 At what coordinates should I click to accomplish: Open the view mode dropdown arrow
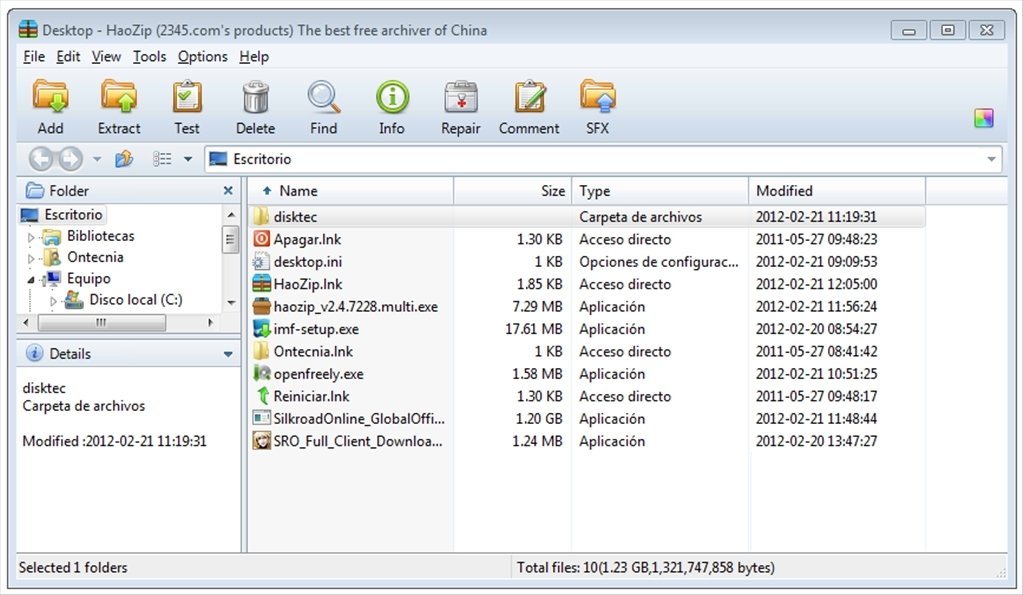click(188, 159)
